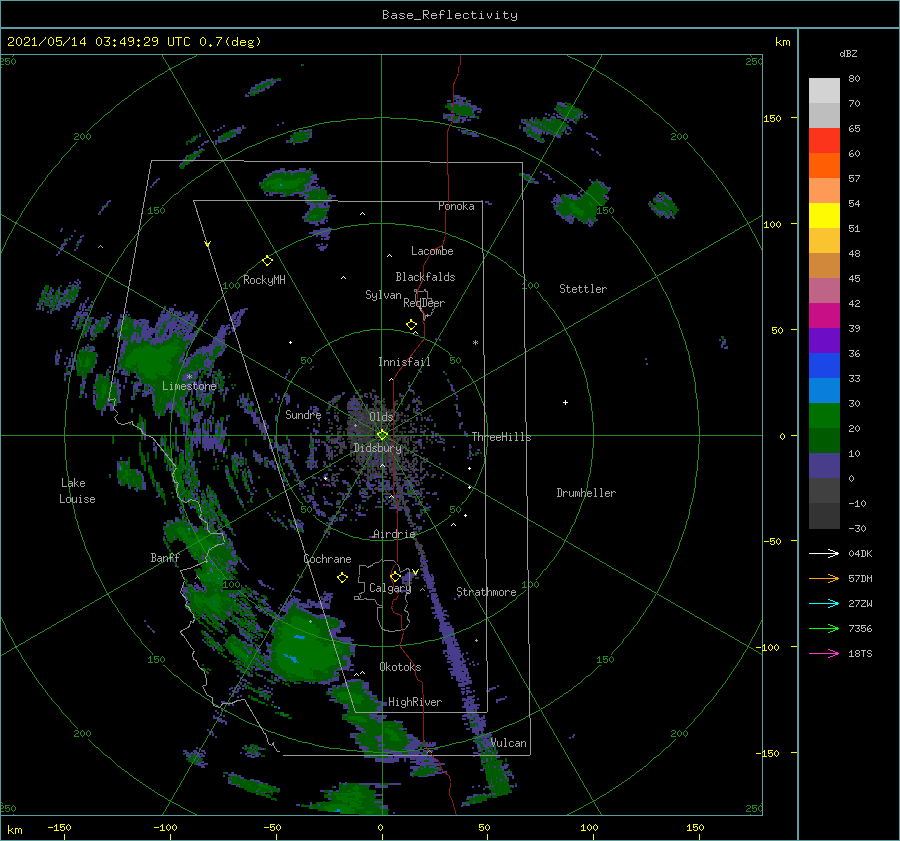Click the orange 57DM arrow in legend

(x=824, y=579)
